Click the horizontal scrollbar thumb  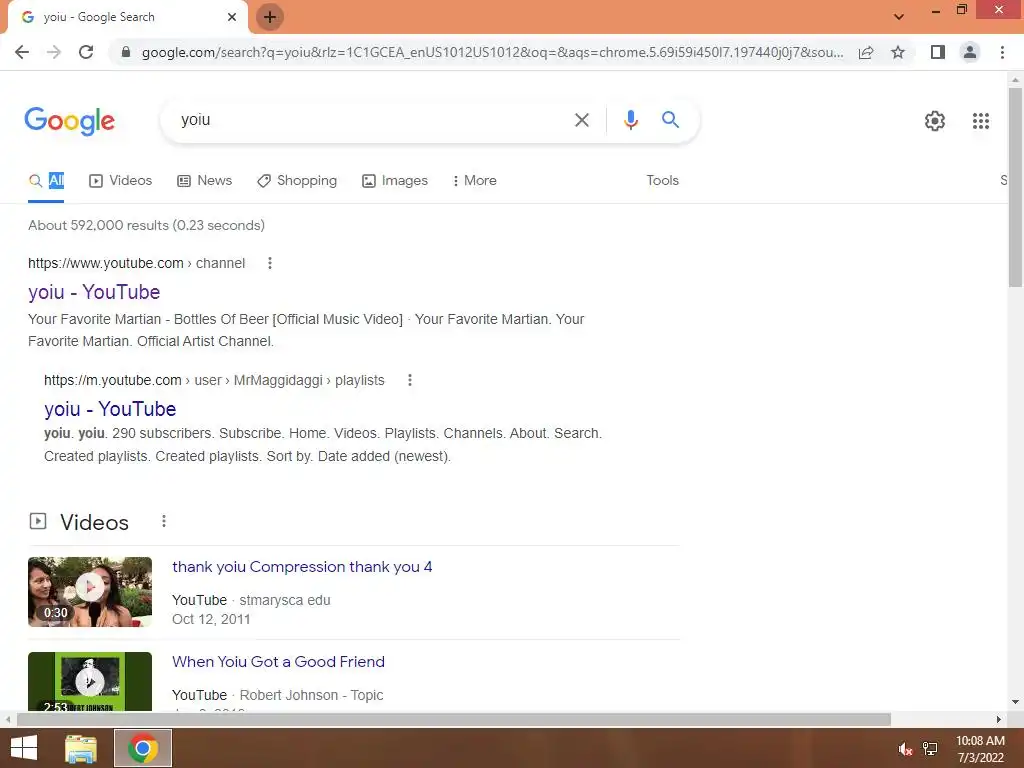tap(454, 719)
